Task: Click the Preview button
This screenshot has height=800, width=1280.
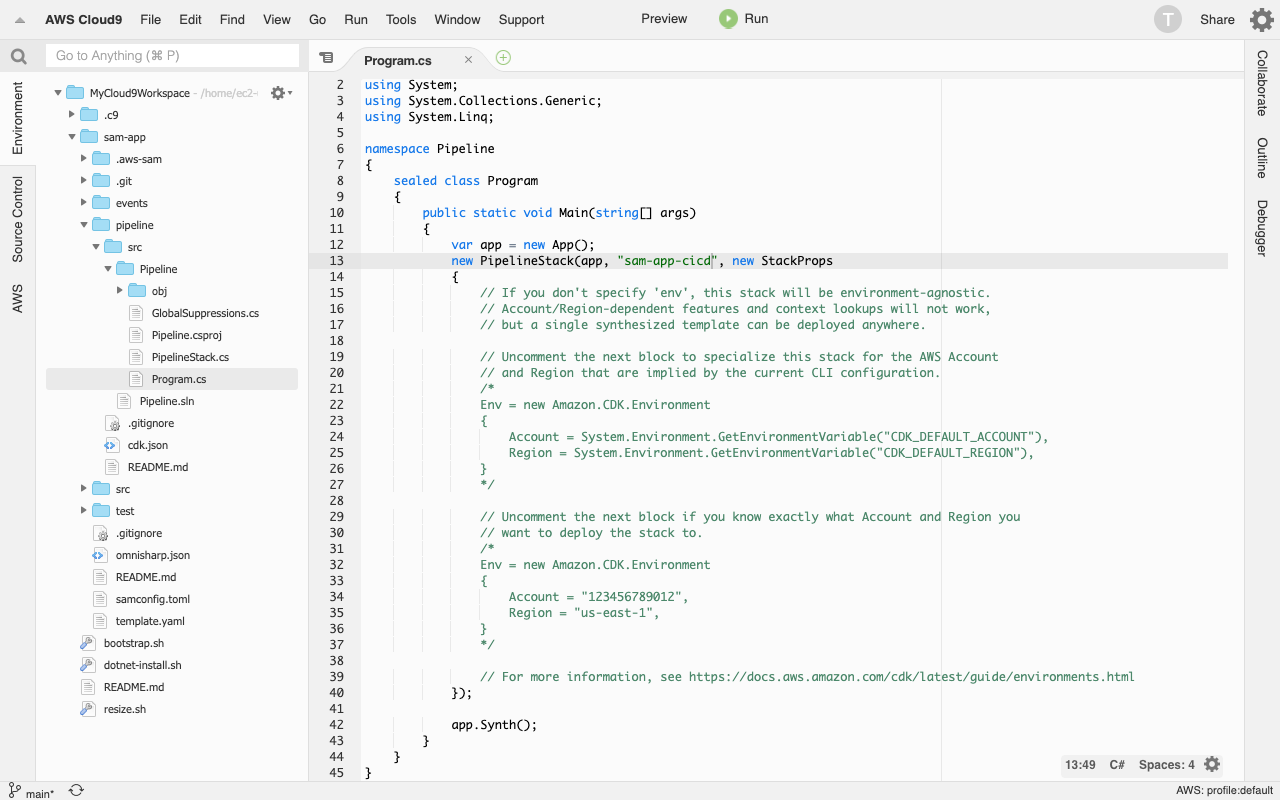Action: pyautogui.click(x=664, y=19)
